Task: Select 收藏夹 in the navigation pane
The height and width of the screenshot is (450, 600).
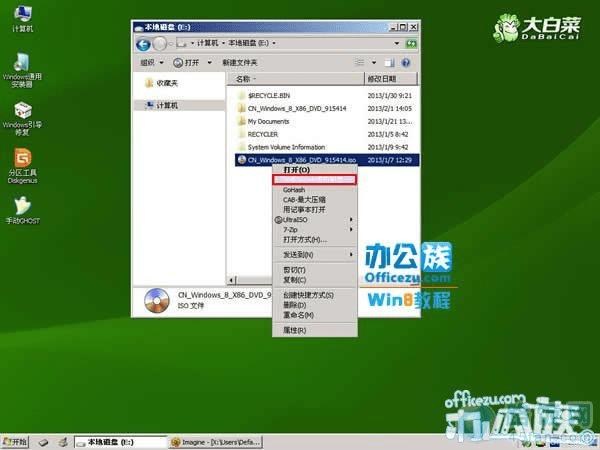Action: pyautogui.click(x=167, y=83)
